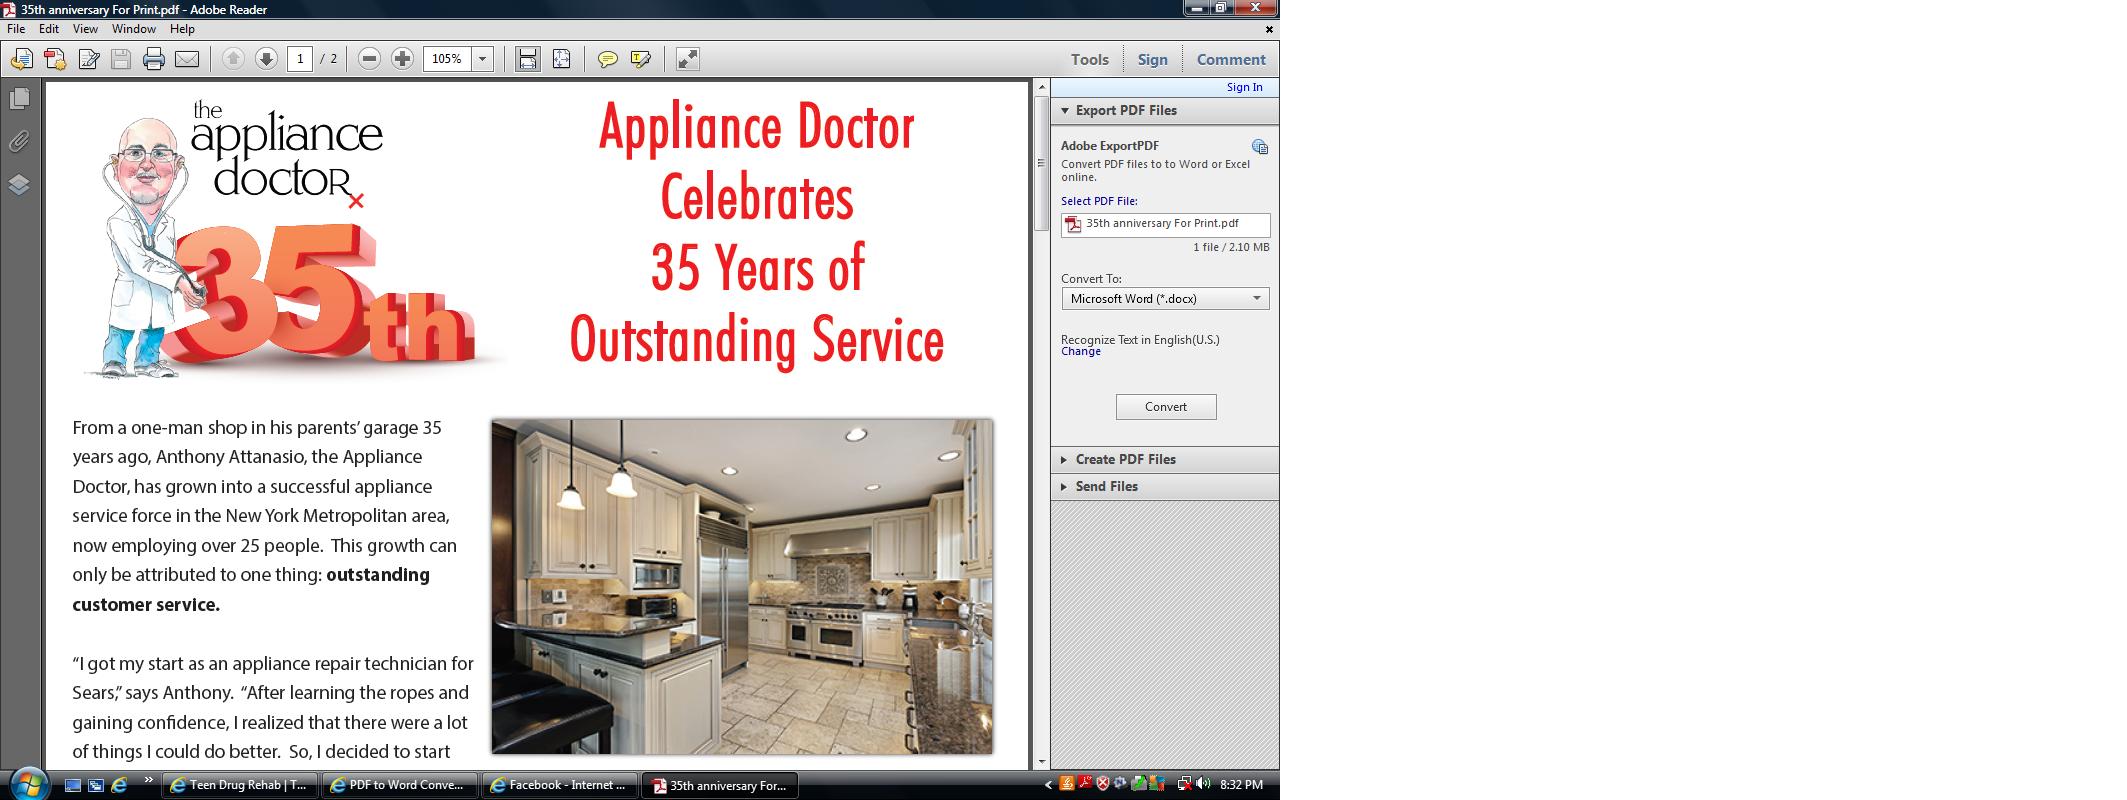Open the Convert To format dropdown
This screenshot has height=800, width=2127.
click(x=1165, y=299)
